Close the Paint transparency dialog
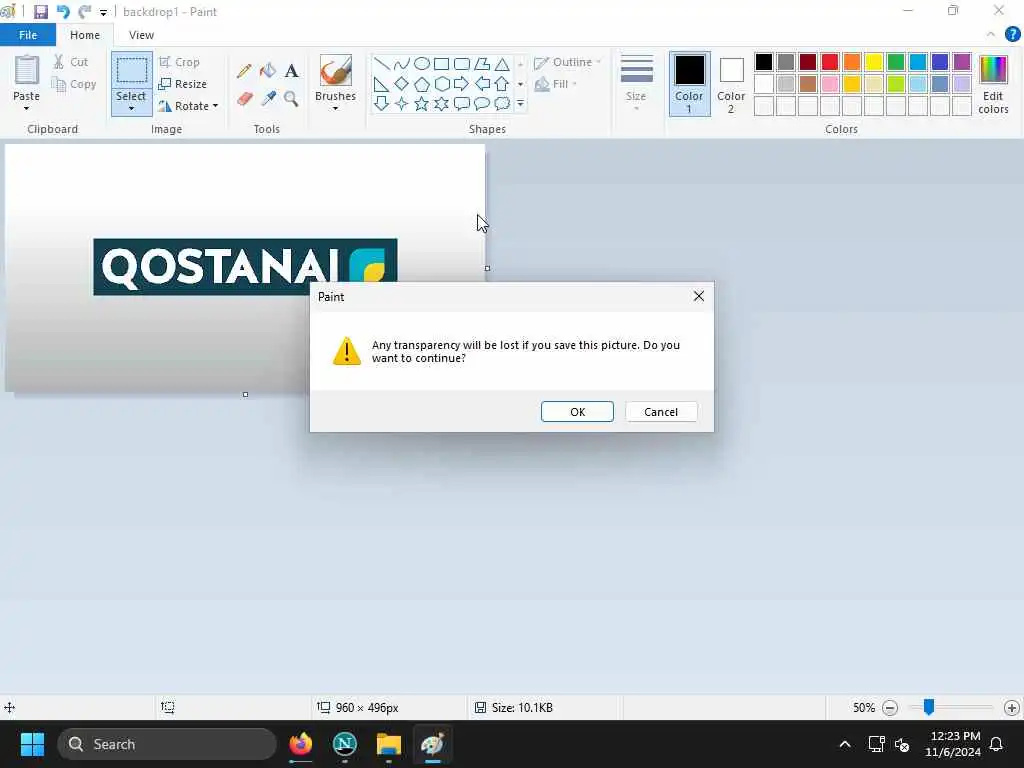The width and height of the screenshot is (1024, 768). pos(699,296)
